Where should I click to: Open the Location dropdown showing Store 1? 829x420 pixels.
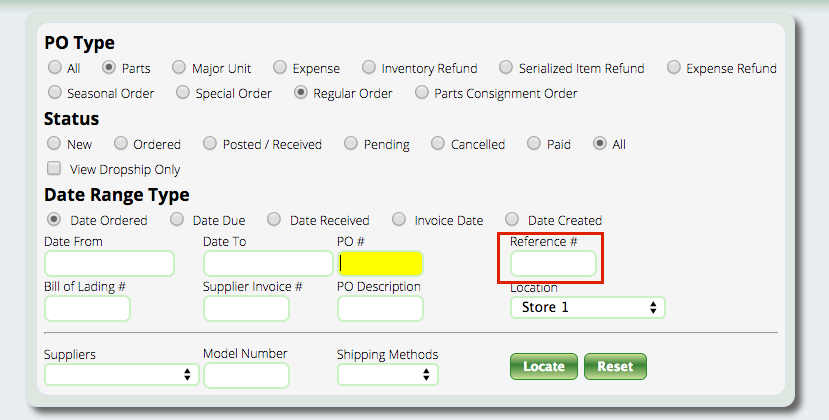588,308
